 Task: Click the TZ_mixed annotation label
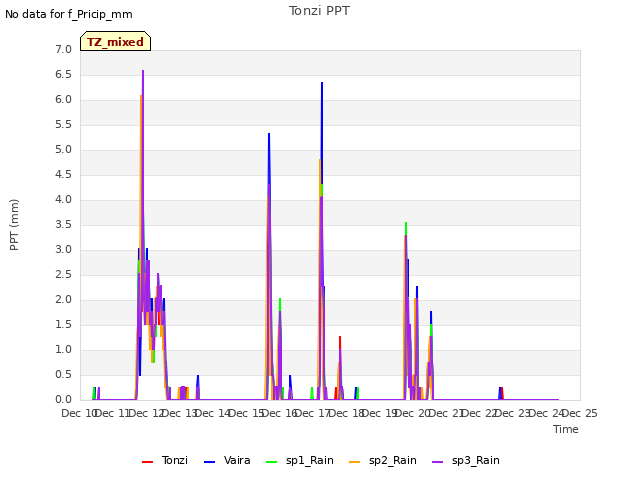tap(116, 41)
